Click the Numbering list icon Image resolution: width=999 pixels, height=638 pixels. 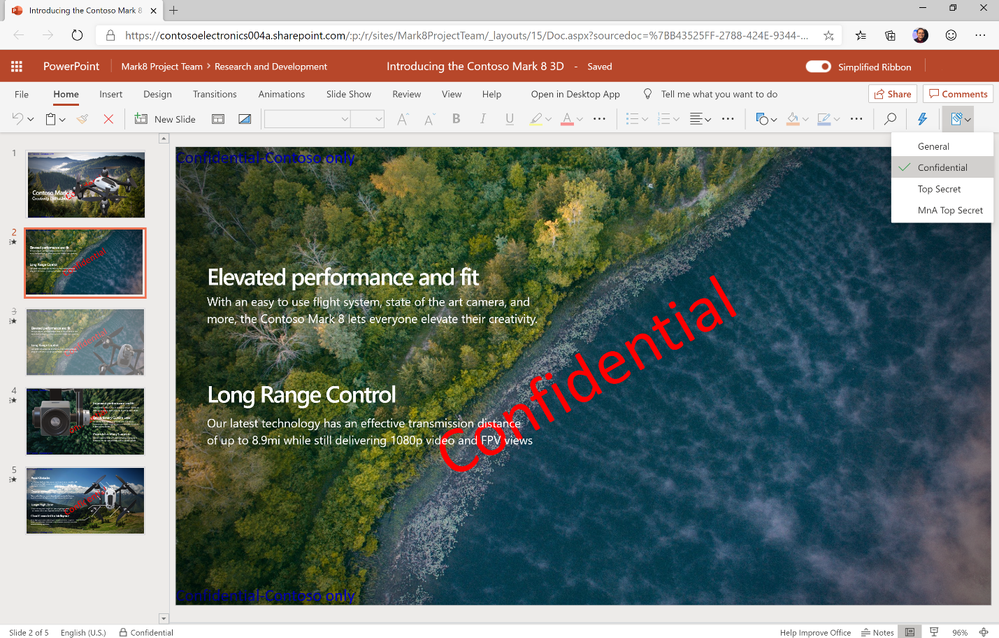663,119
